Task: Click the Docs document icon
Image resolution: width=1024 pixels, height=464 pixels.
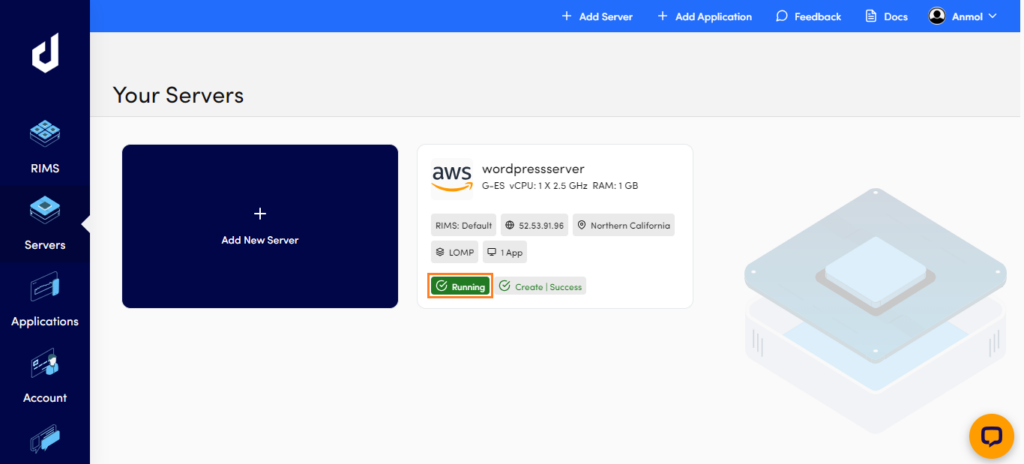Action: point(871,16)
